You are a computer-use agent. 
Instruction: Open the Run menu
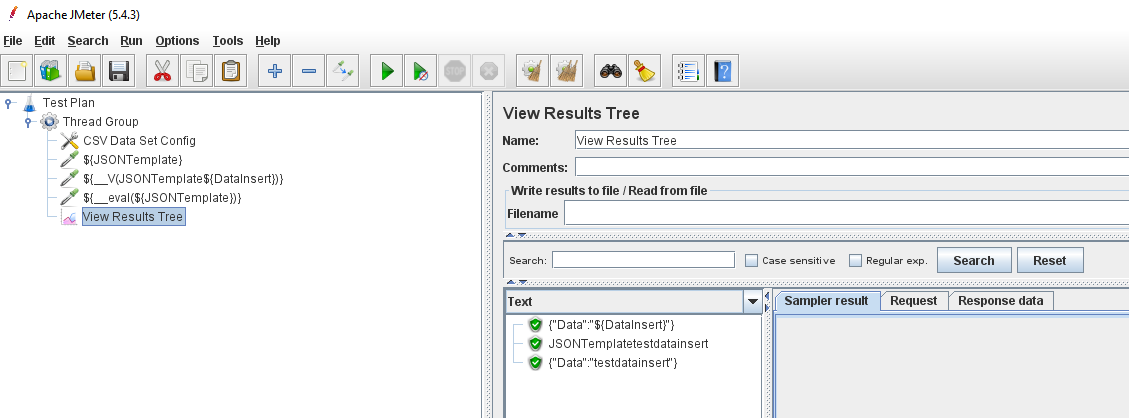coord(131,41)
